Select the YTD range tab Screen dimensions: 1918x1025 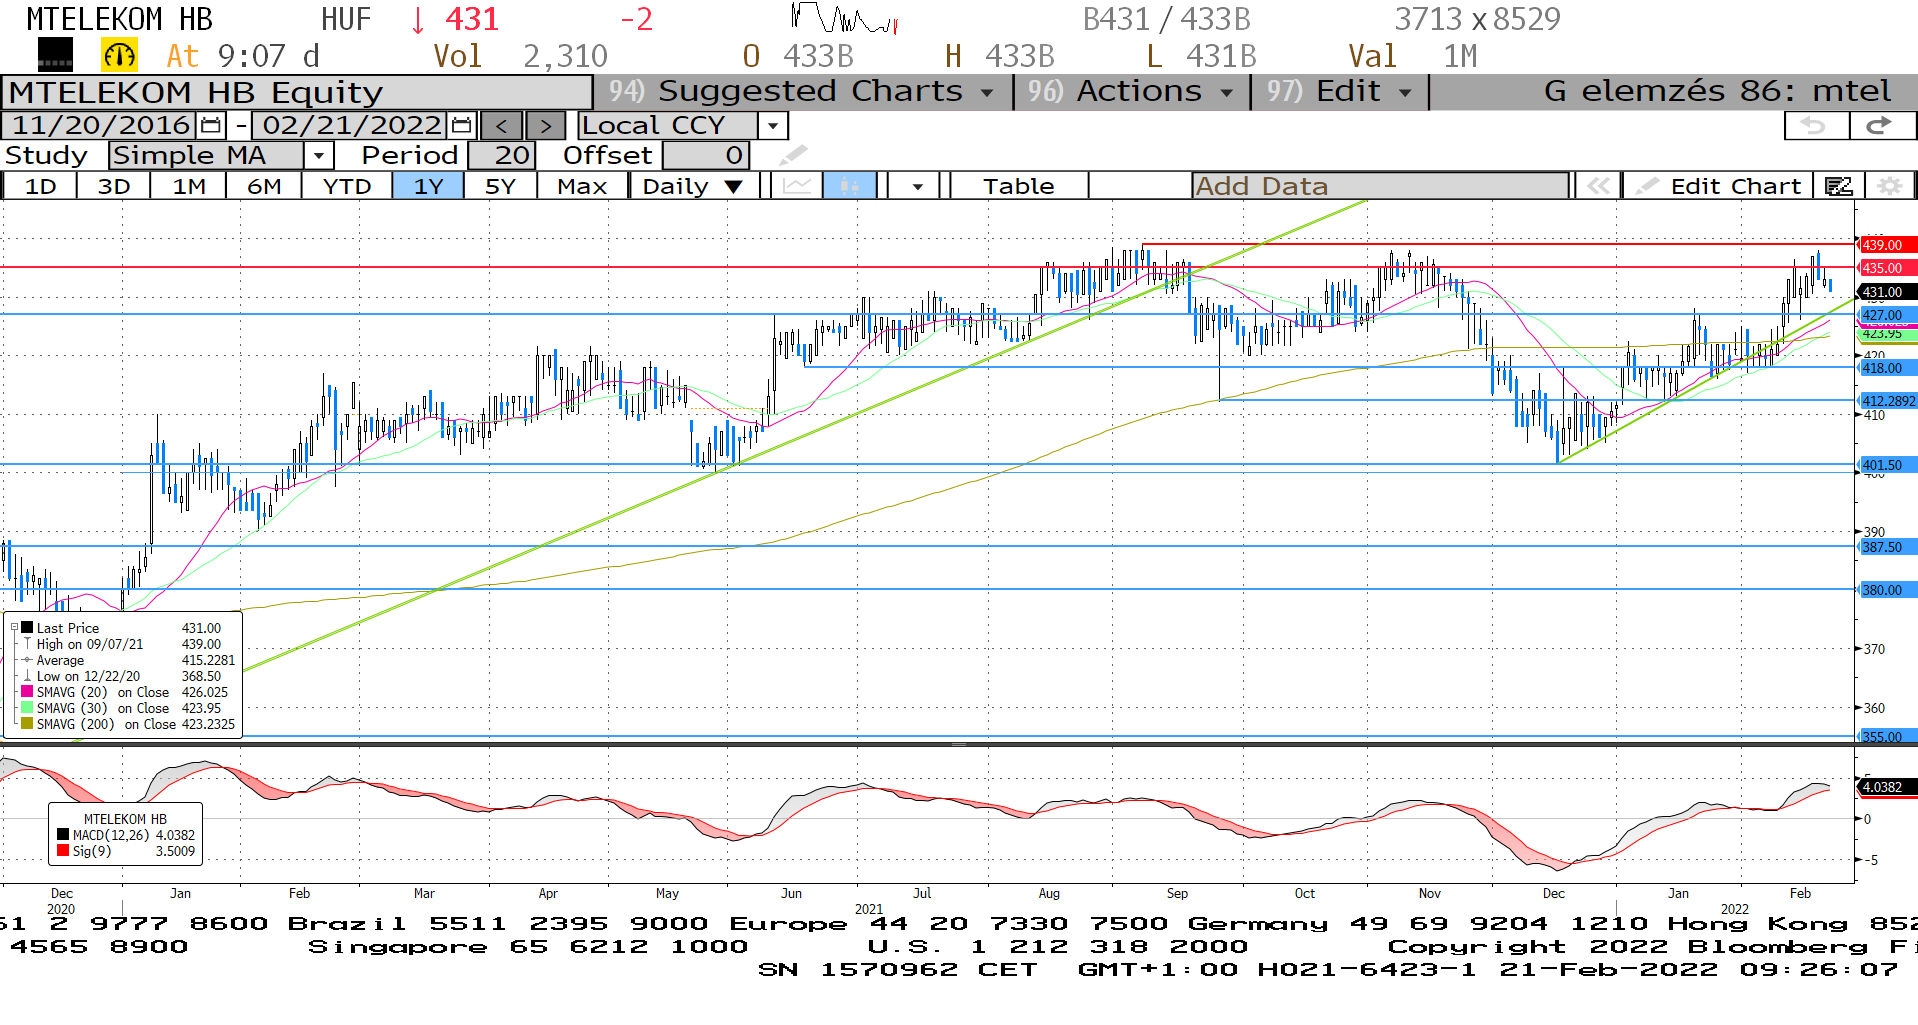pyautogui.click(x=347, y=186)
